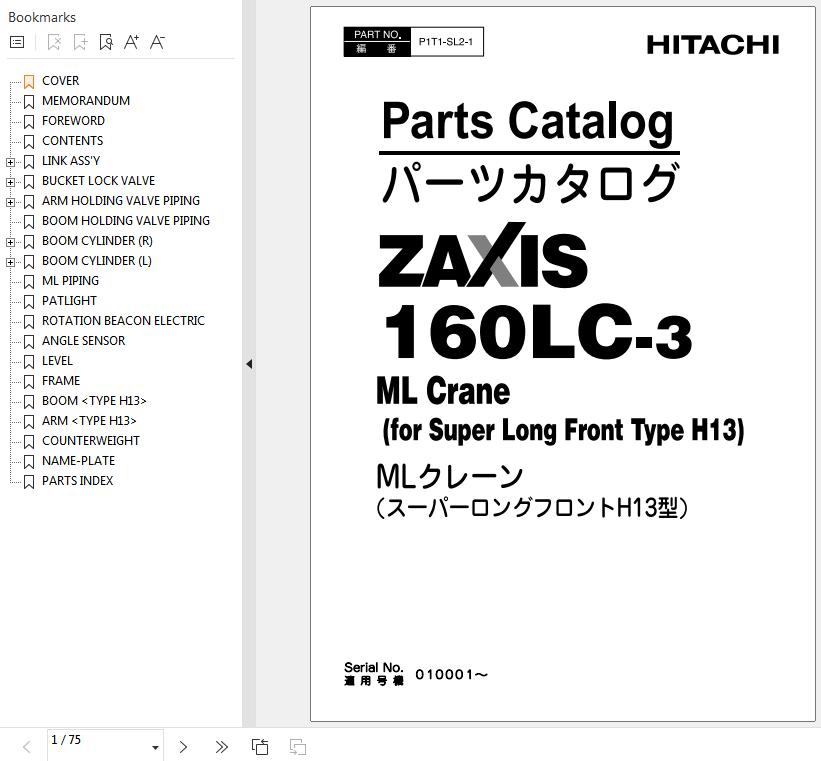
Task: Open the LEVEL bookmark
Action: (x=57, y=361)
